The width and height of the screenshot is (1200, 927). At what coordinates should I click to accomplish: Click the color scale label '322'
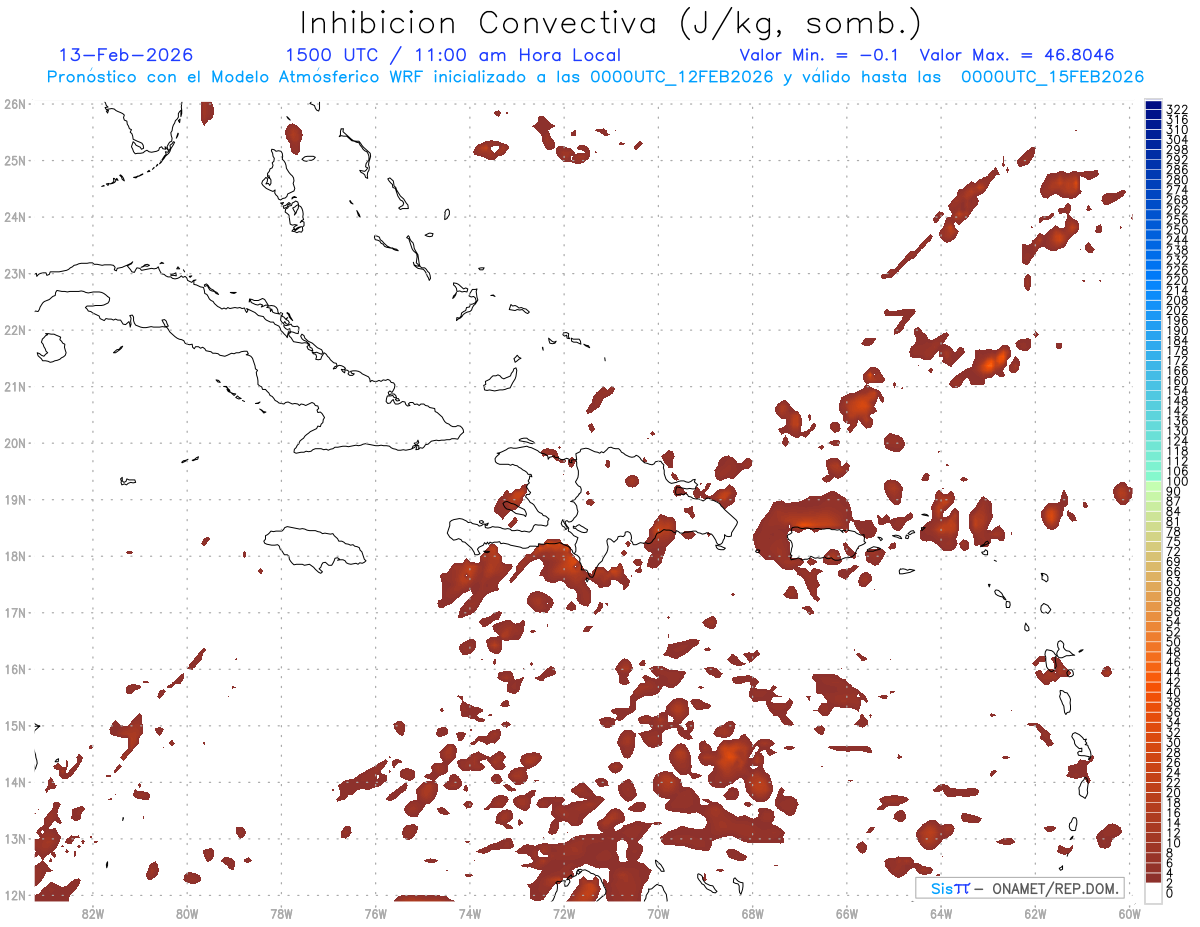(1177, 109)
